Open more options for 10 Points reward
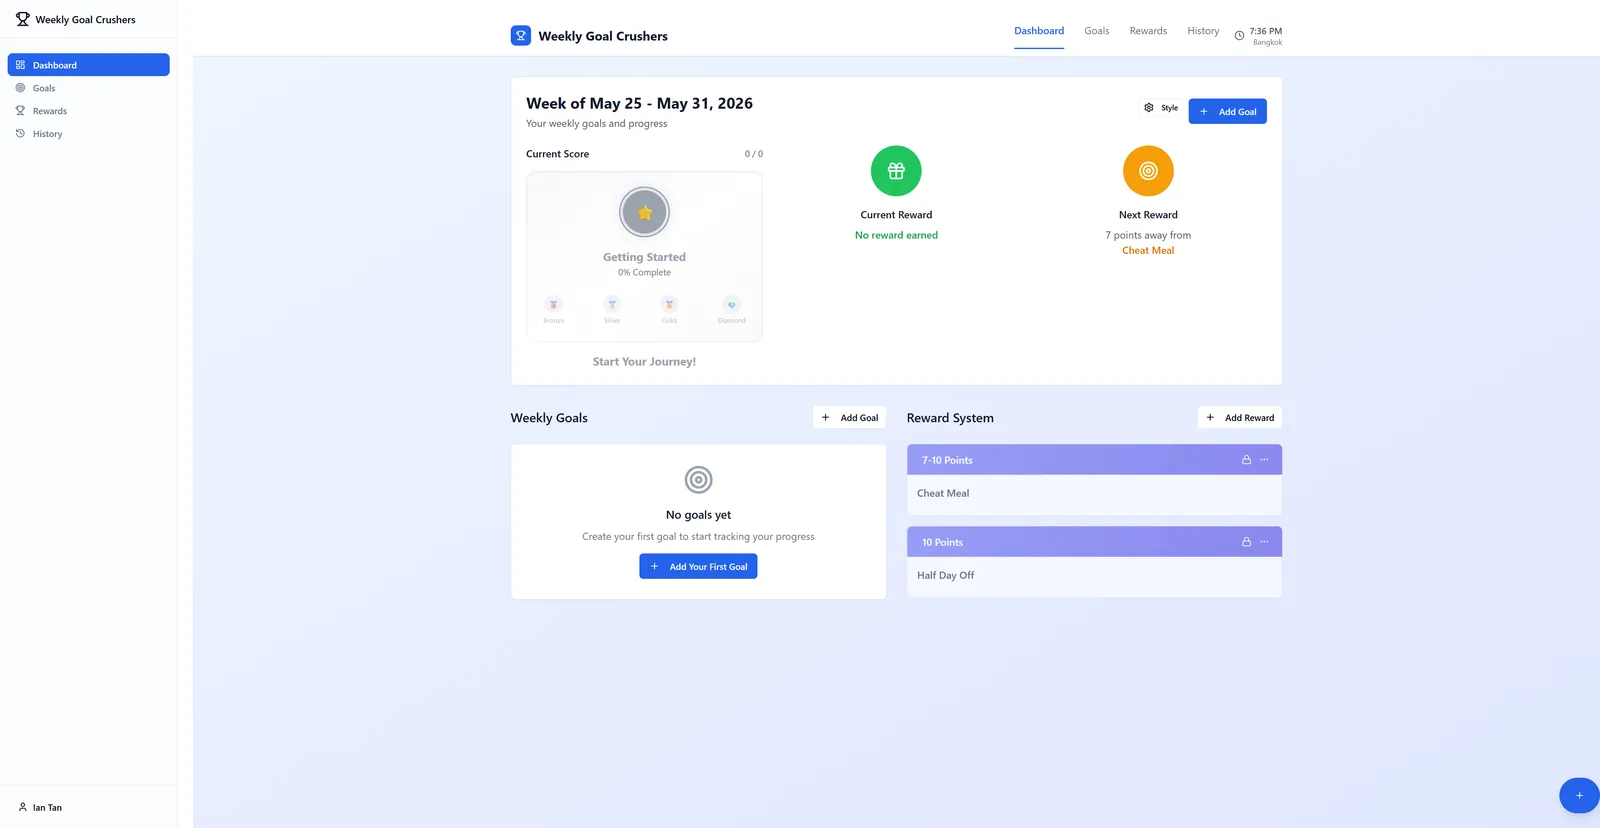The height and width of the screenshot is (828, 1600). pos(1264,542)
